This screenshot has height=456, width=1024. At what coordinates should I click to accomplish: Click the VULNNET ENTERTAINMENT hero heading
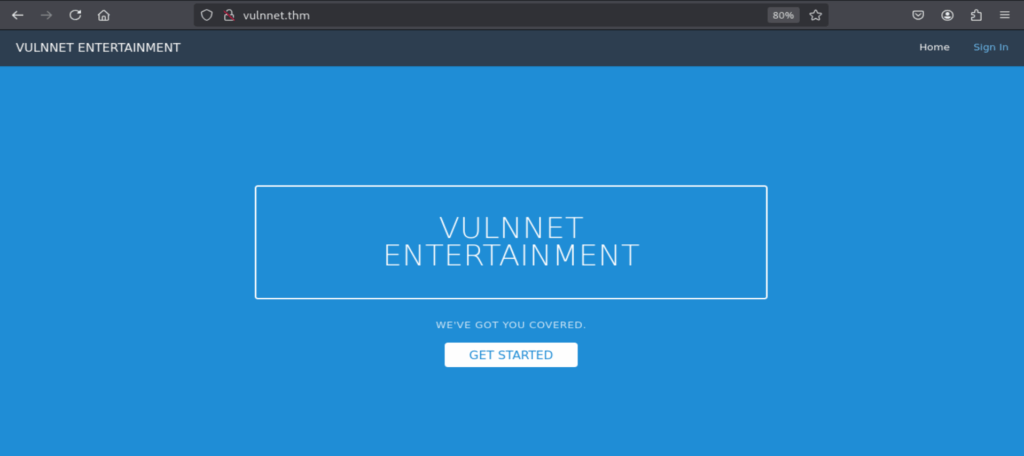tap(511, 242)
